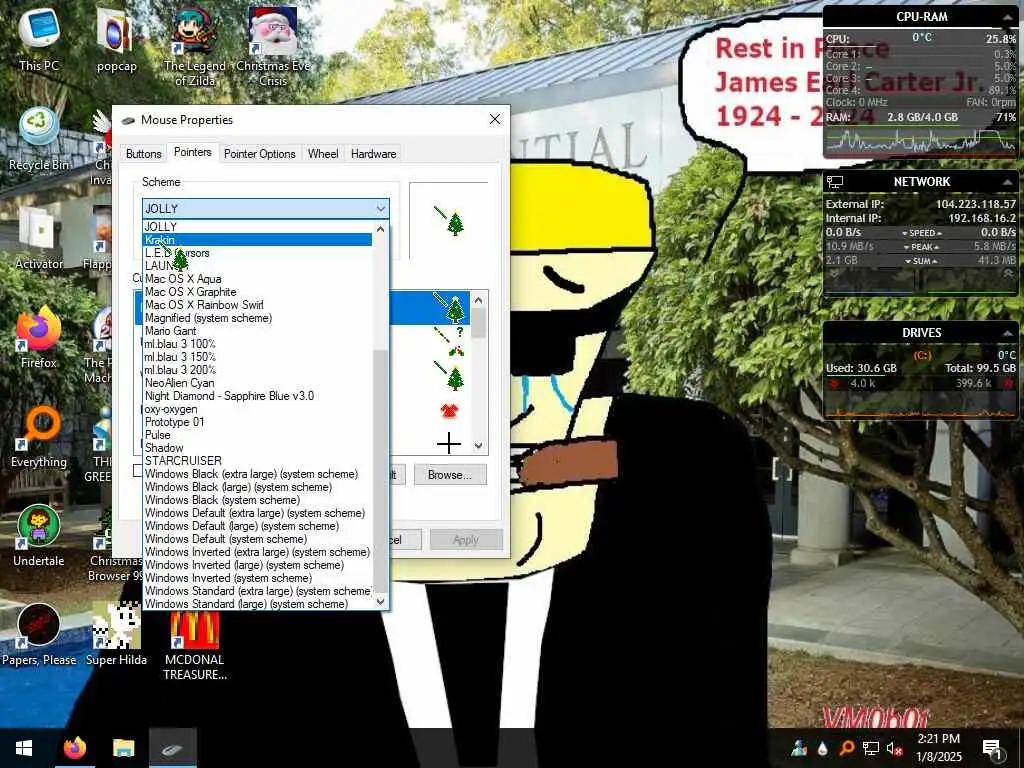Screen dimensions: 1024x768
Task: Click the people tray icon
Action: tap(799, 748)
